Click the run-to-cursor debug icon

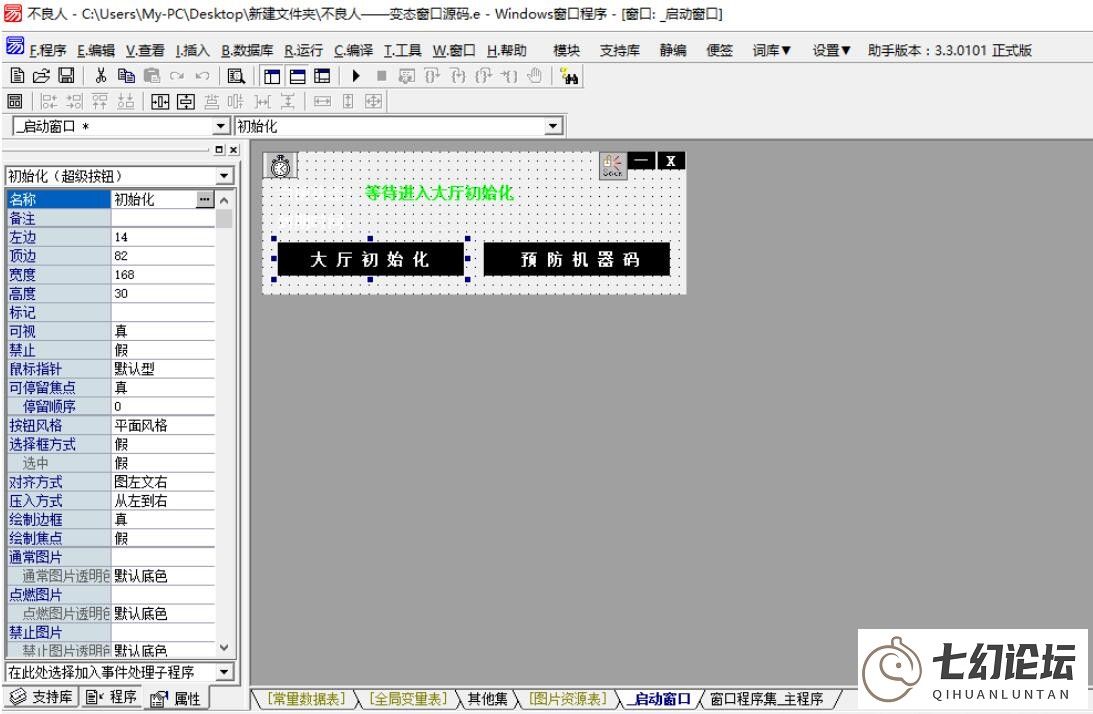coord(509,76)
